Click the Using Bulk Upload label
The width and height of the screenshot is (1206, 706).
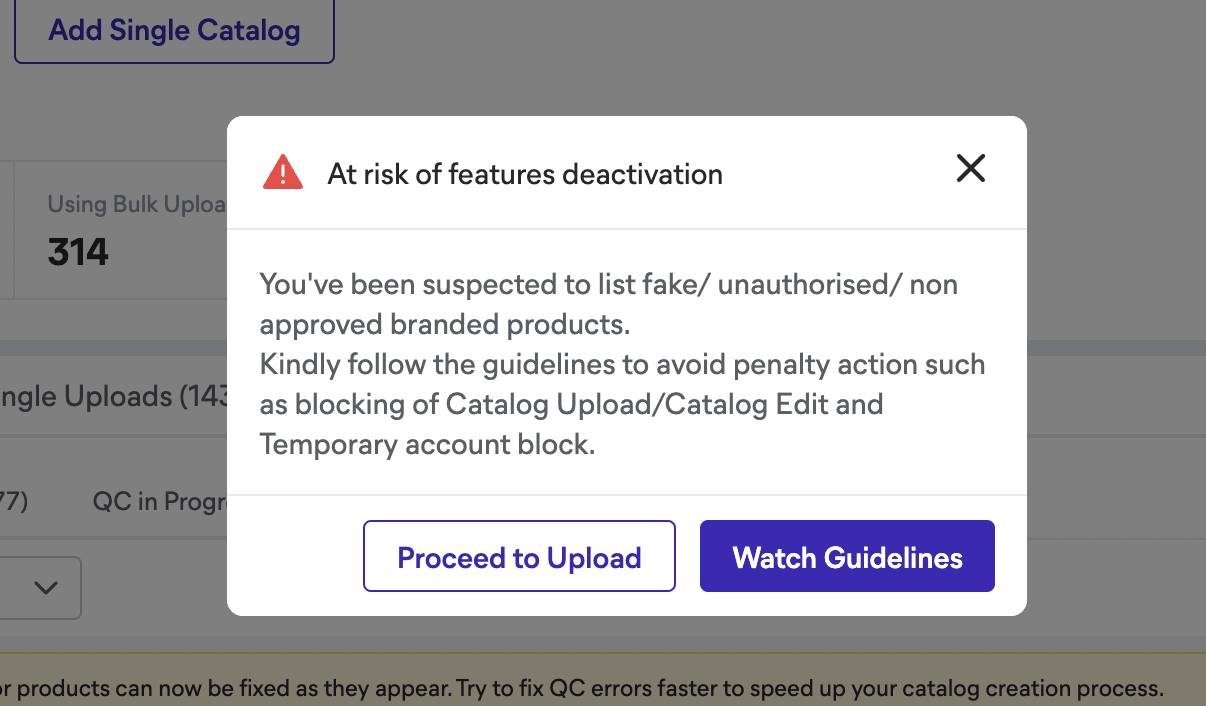(x=136, y=204)
